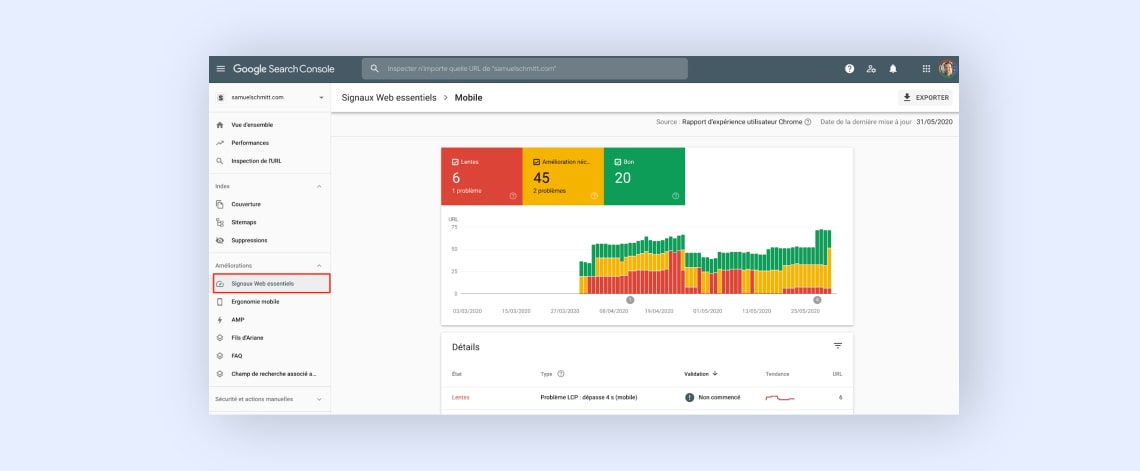Image resolution: width=1140 pixels, height=471 pixels.
Task: Toggle the Amélioration nécessaire checkbox
Action: (x=537, y=162)
